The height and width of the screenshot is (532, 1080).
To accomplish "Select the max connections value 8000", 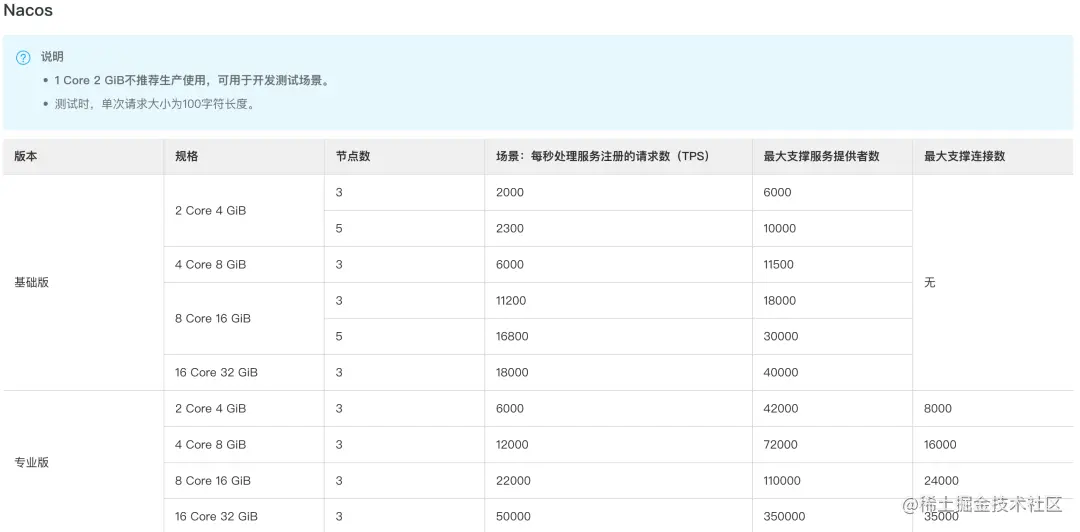I will click(938, 409).
